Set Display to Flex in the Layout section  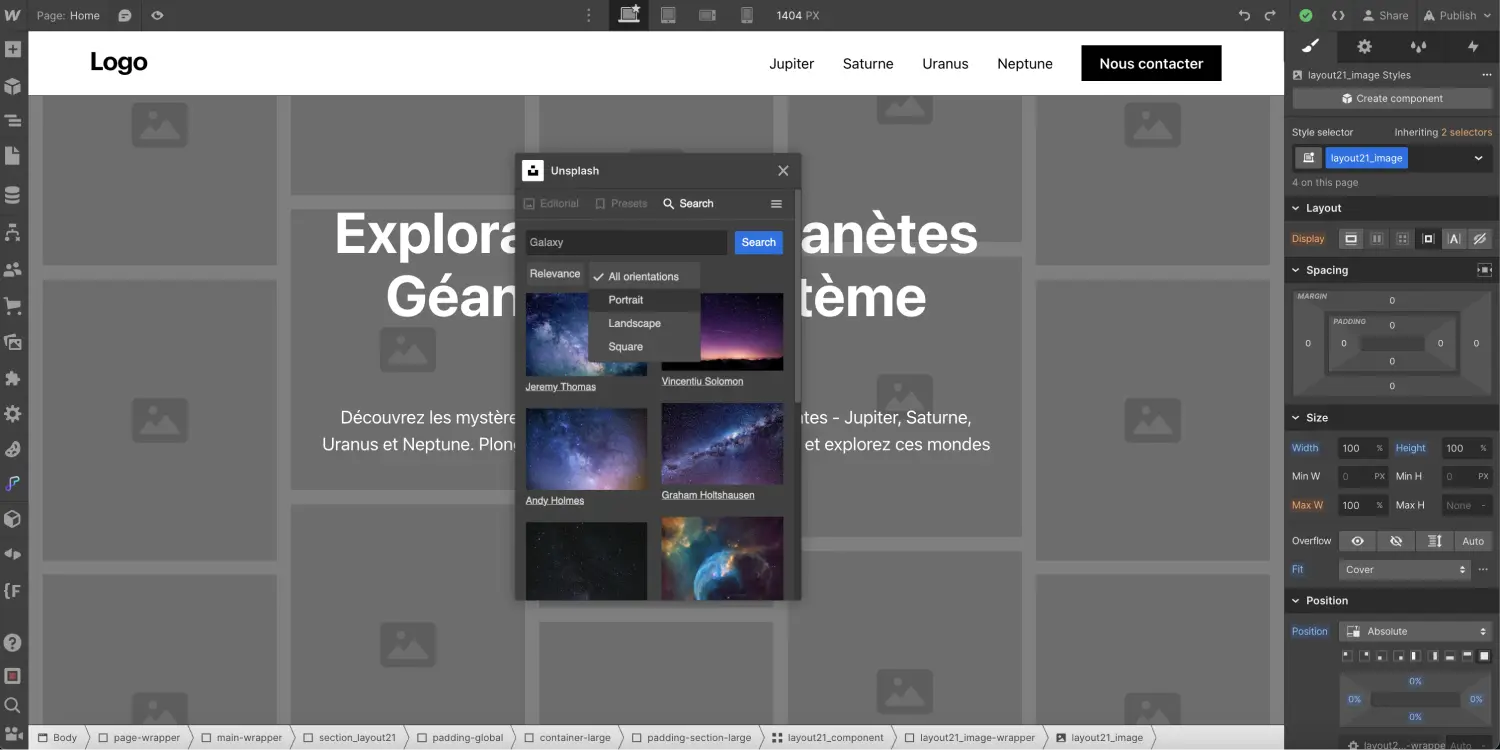tap(1376, 238)
